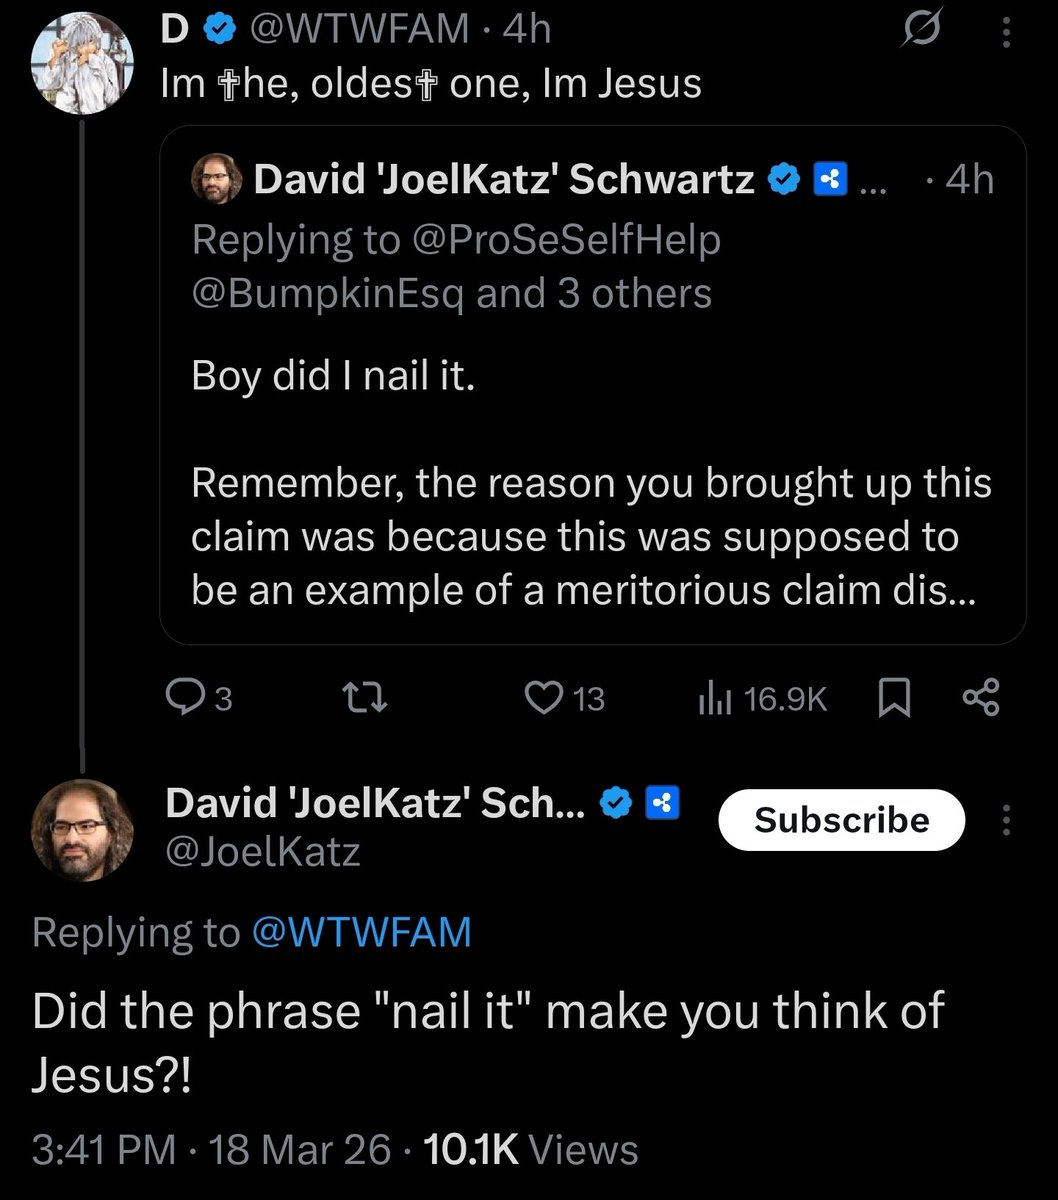Open the 10.1K Views count
Image resolution: width=1058 pixels, height=1200 pixels.
coord(530,1149)
